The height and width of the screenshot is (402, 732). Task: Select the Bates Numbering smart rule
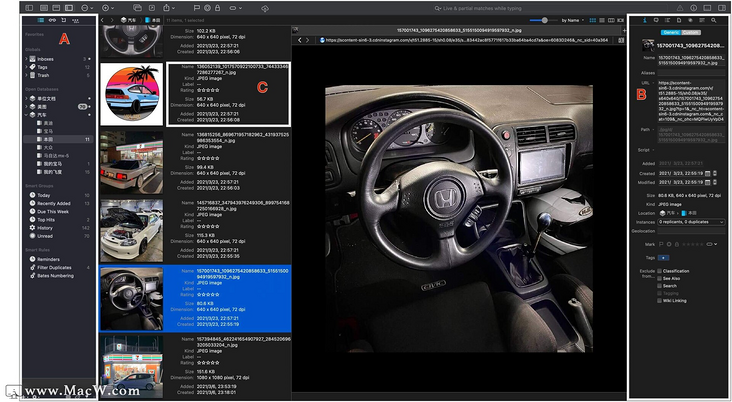coord(58,275)
